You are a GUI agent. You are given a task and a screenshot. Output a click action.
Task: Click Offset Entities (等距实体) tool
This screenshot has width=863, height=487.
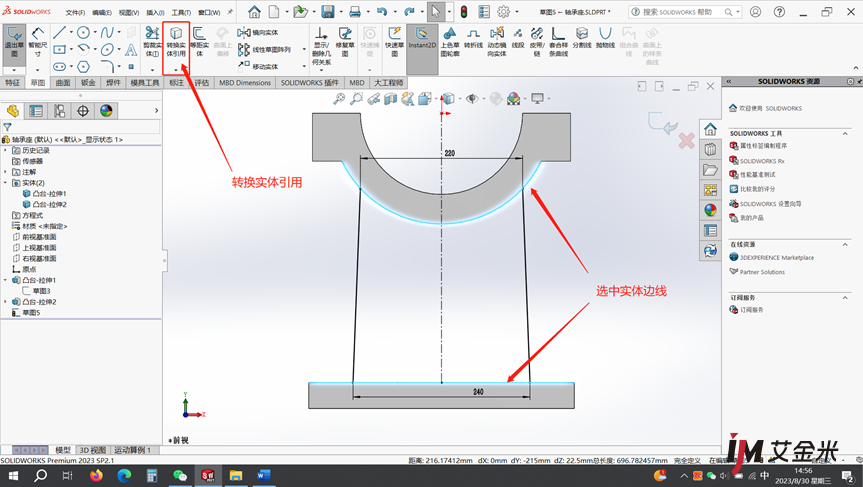pos(199,43)
